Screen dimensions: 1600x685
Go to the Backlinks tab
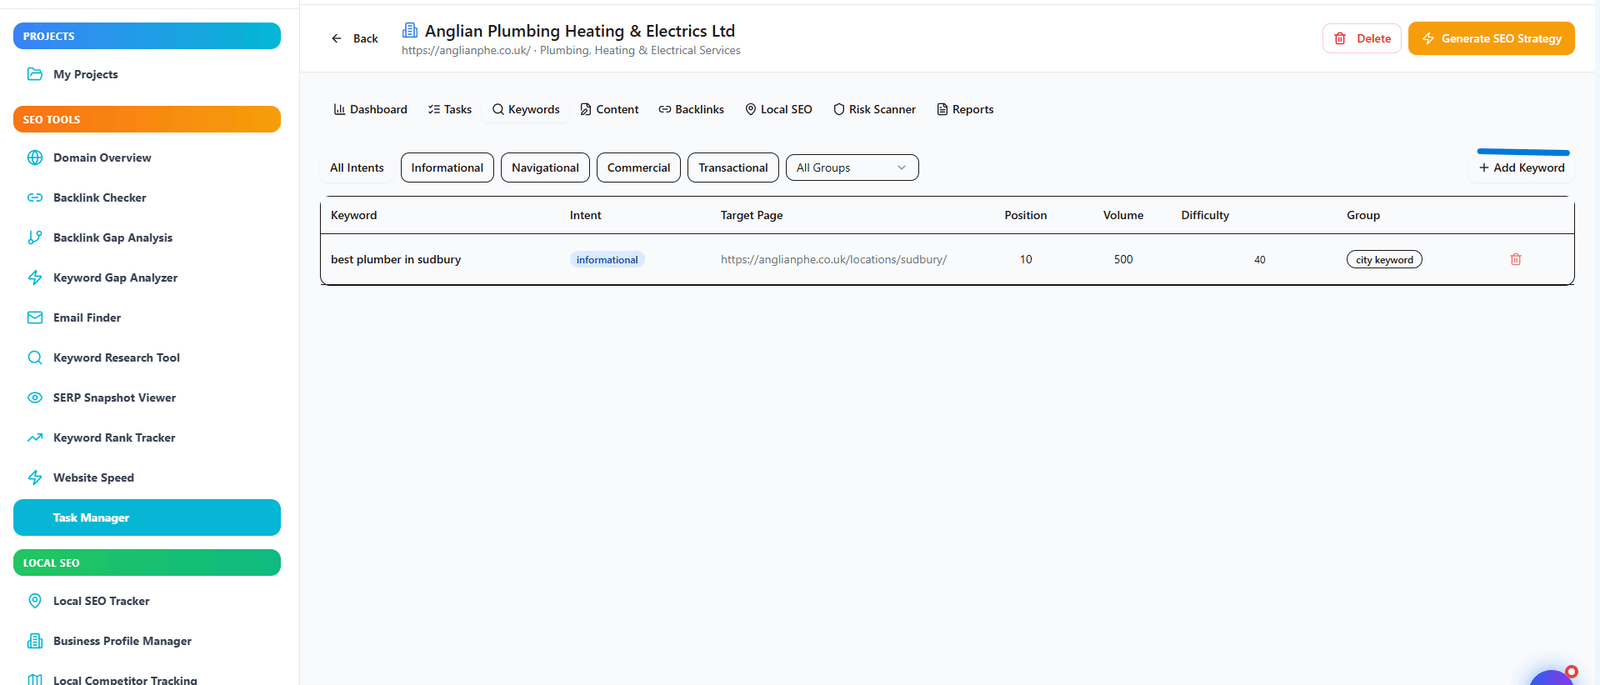691,109
